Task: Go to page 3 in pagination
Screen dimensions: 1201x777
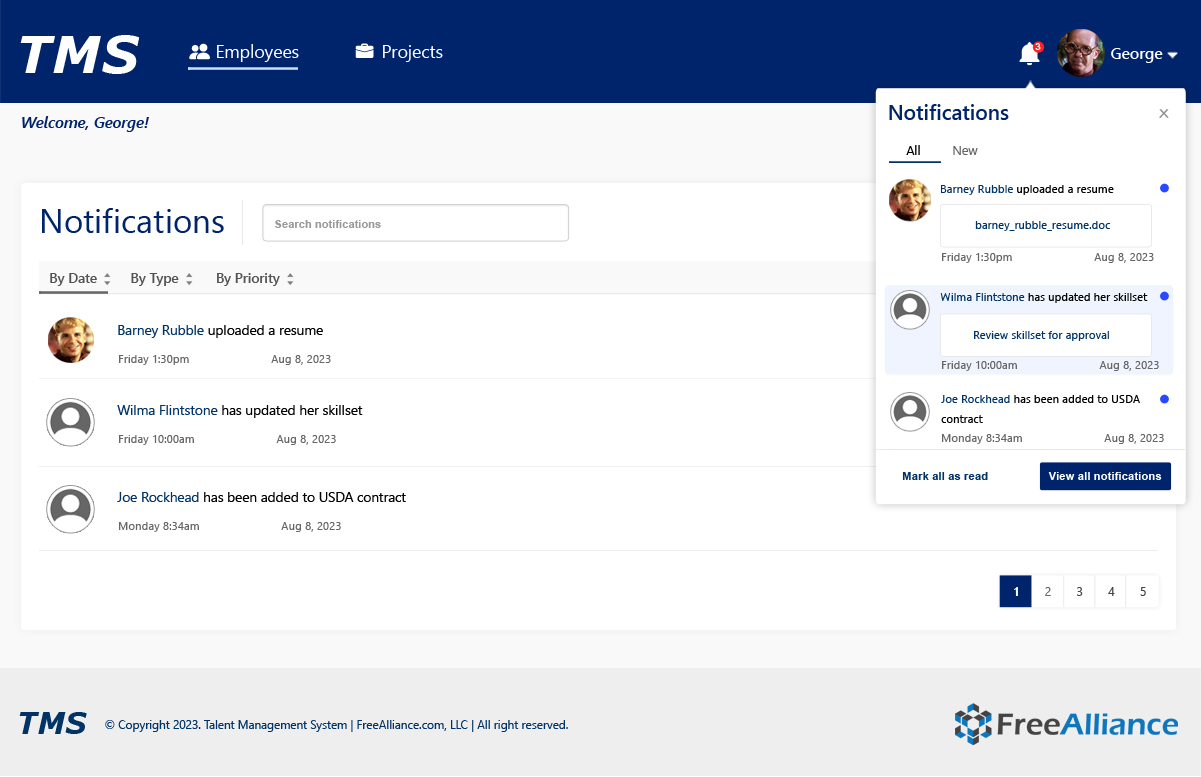Action: [x=1079, y=591]
